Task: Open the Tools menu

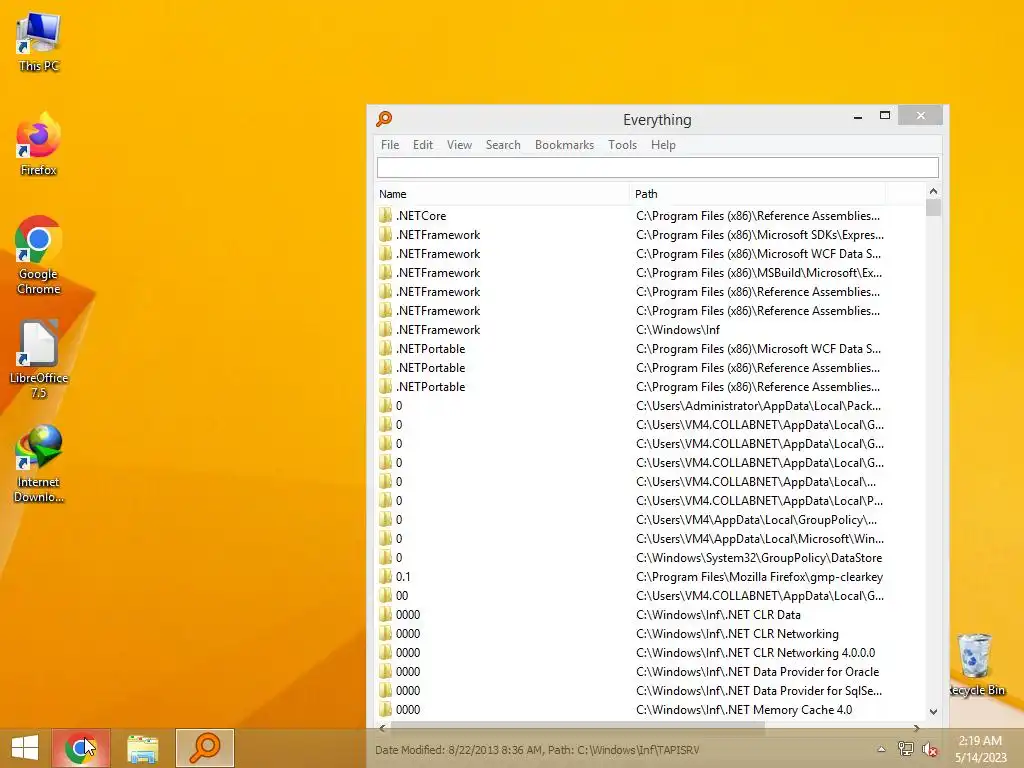Action: (622, 145)
